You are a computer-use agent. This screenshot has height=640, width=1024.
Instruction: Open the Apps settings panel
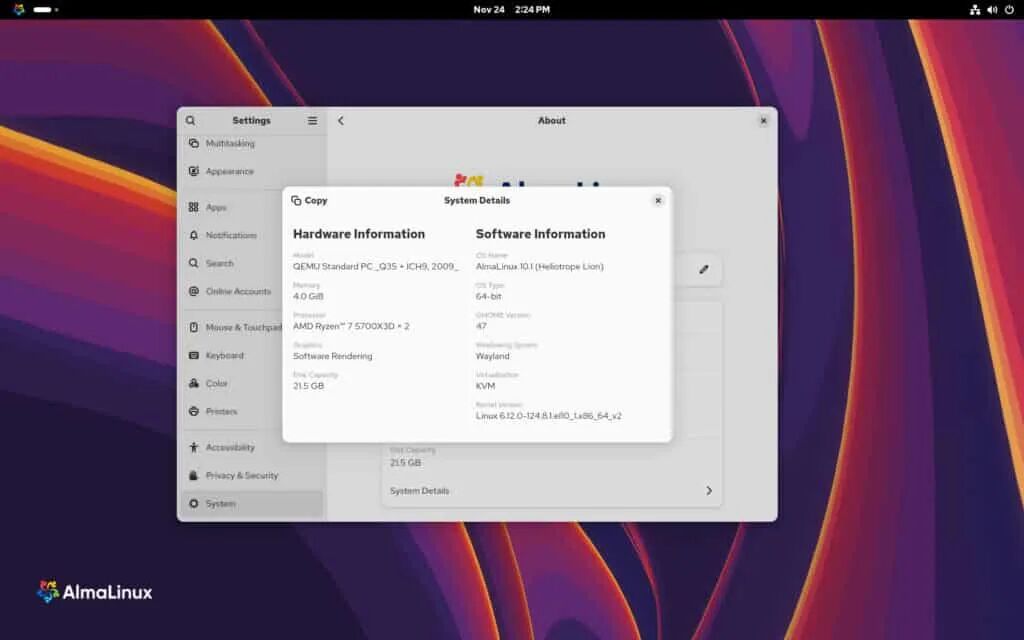(x=214, y=207)
